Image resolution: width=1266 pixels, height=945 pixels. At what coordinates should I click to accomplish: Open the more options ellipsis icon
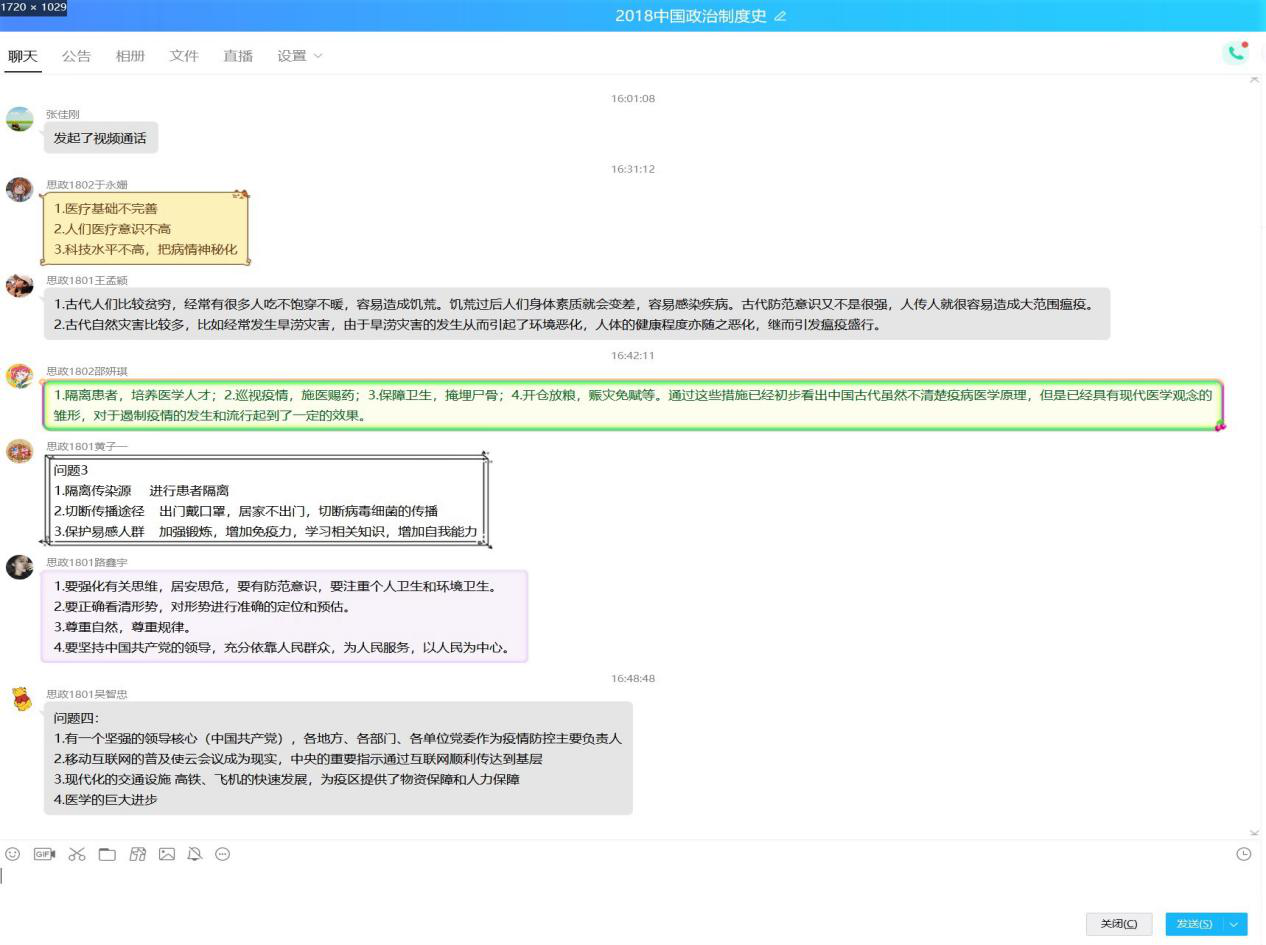pyautogui.click(x=223, y=854)
